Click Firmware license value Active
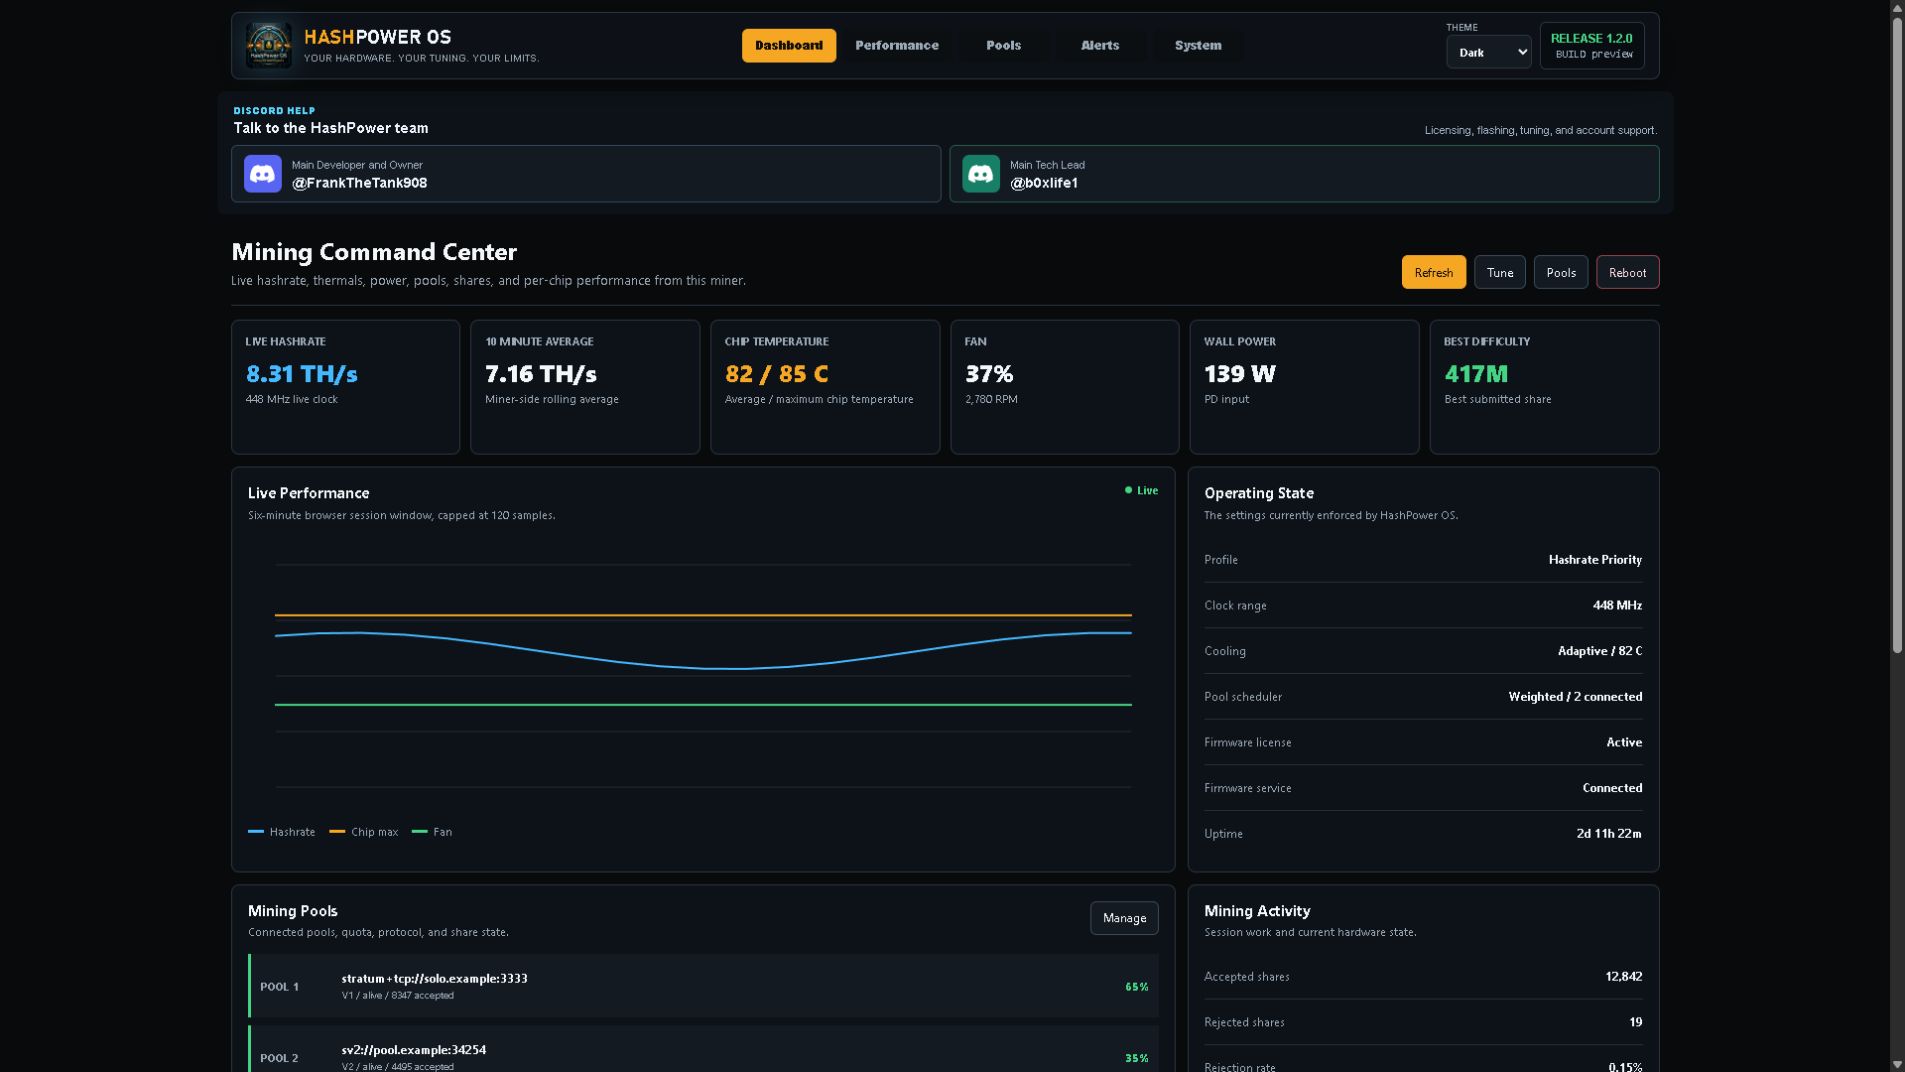This screenshot has height=1072, width=1905. point(1624,742)
